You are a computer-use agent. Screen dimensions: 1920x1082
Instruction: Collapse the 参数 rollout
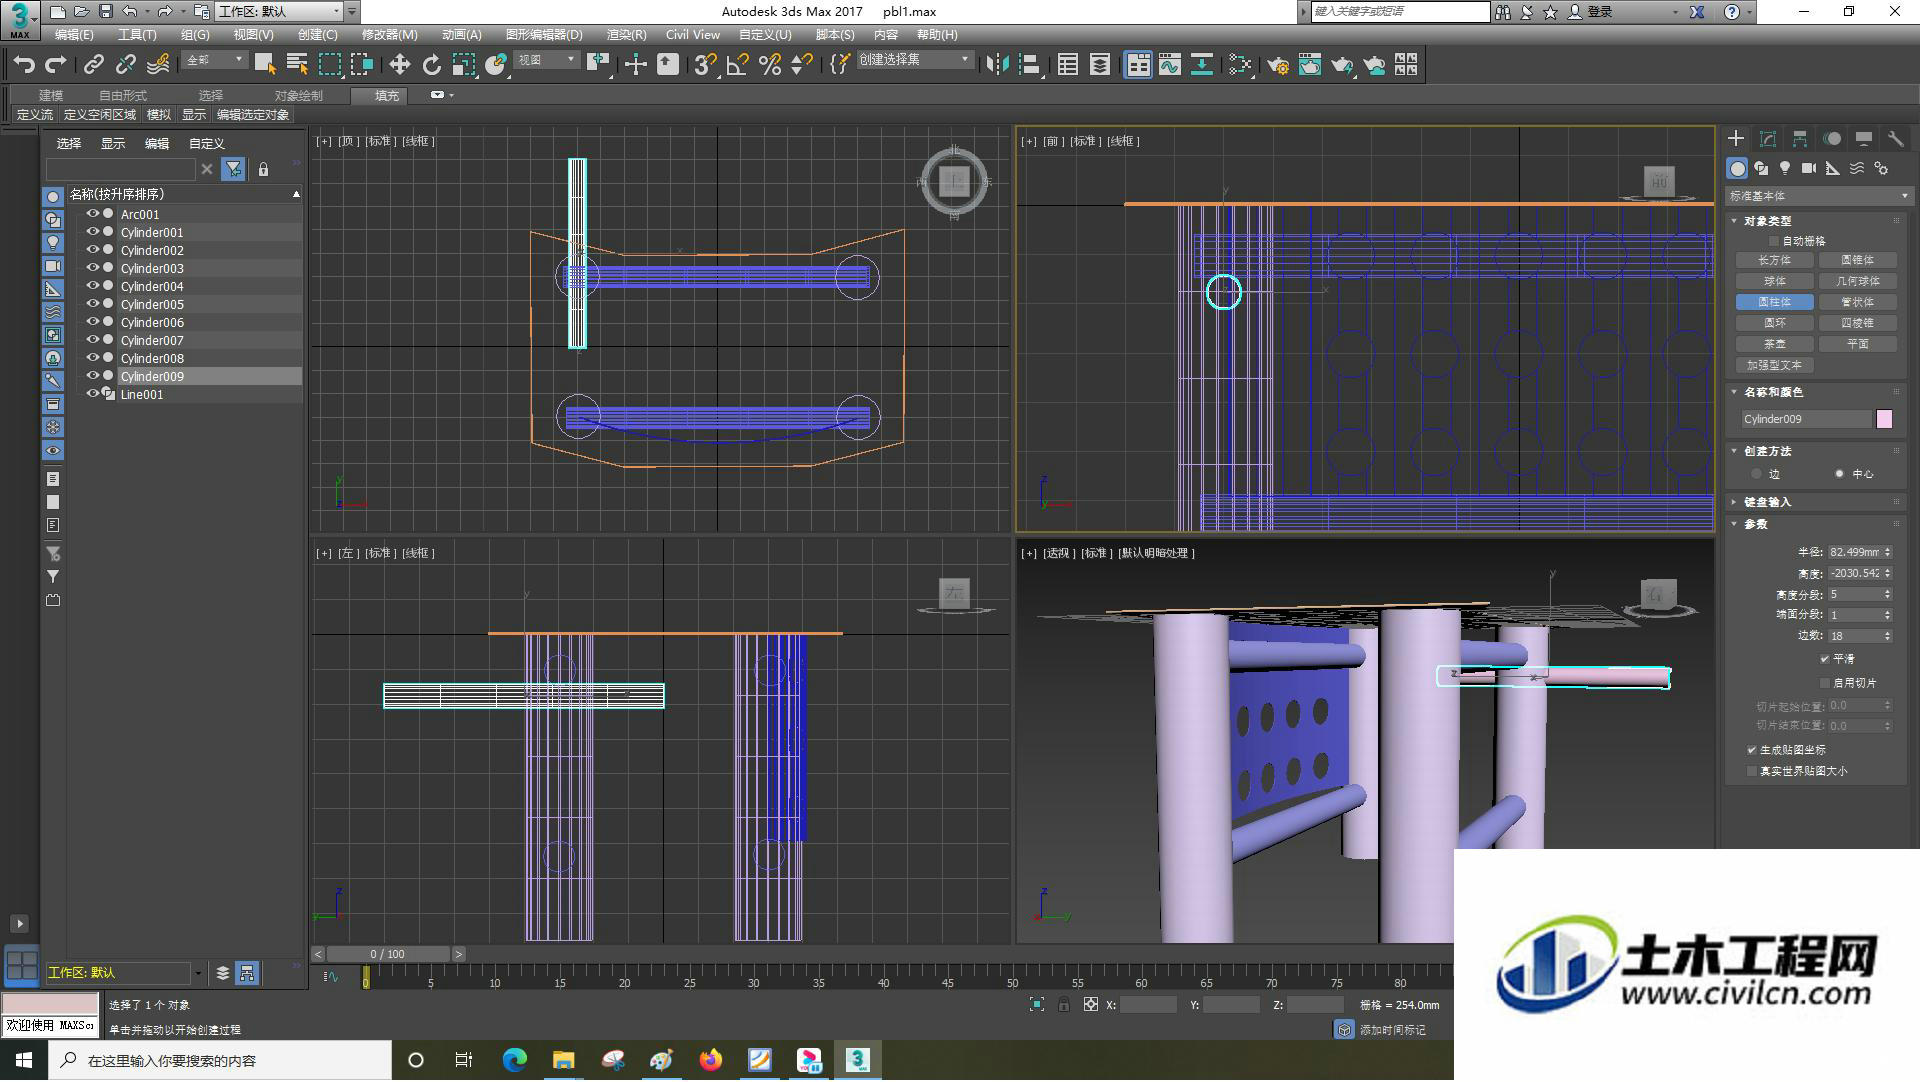point(1756,524)
